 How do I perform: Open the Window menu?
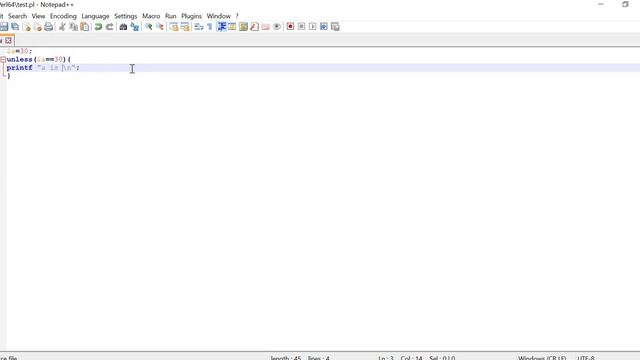218,16
